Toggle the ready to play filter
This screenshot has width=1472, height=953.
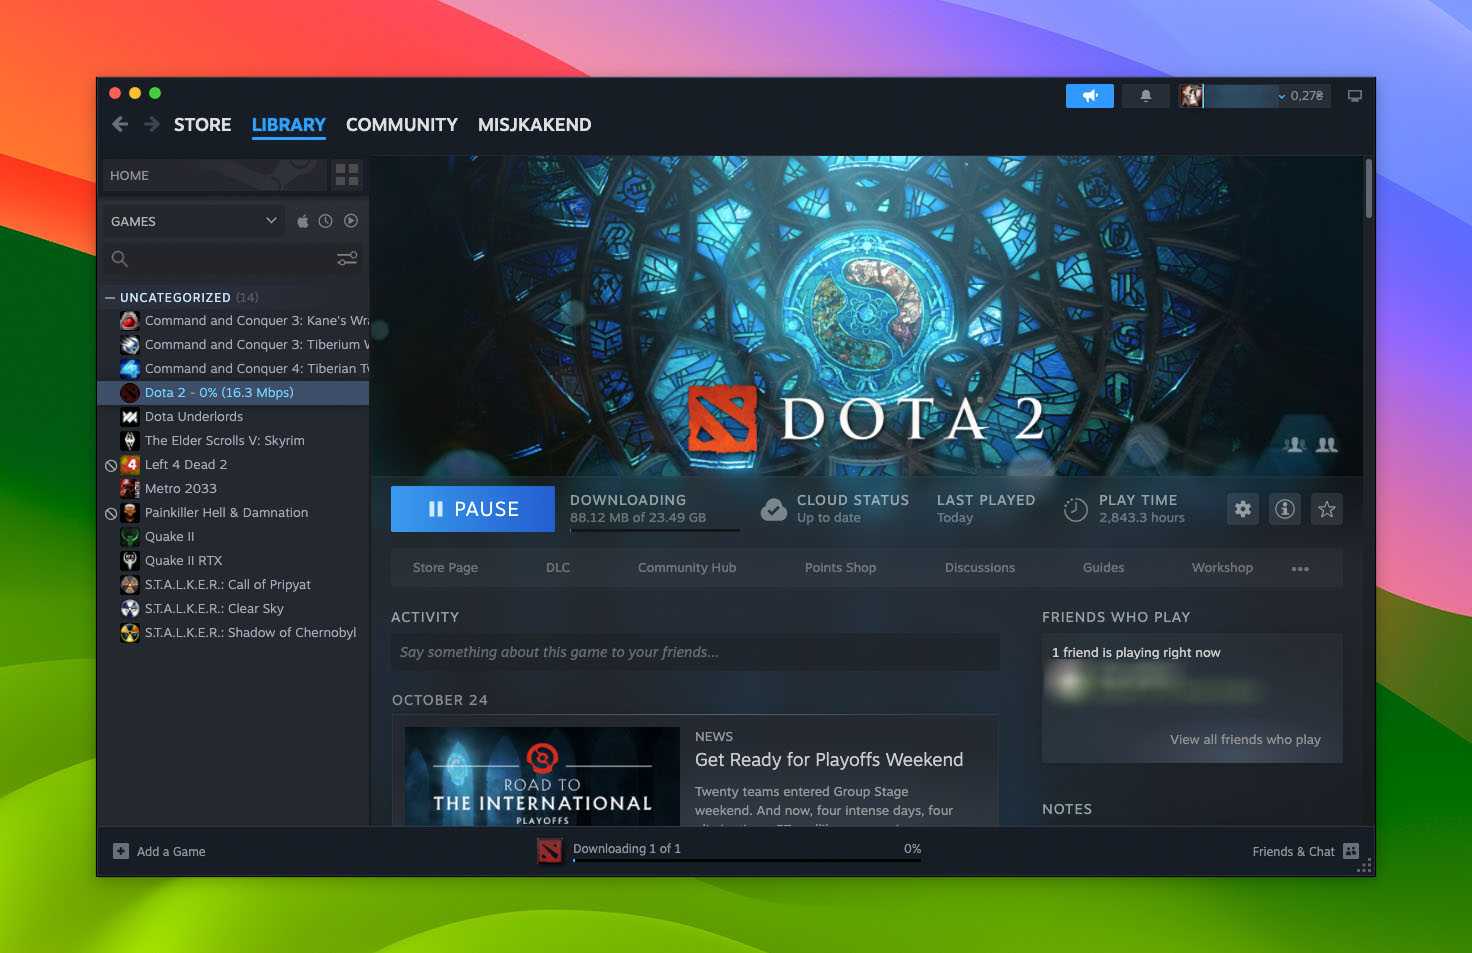[x=351, y=221]
